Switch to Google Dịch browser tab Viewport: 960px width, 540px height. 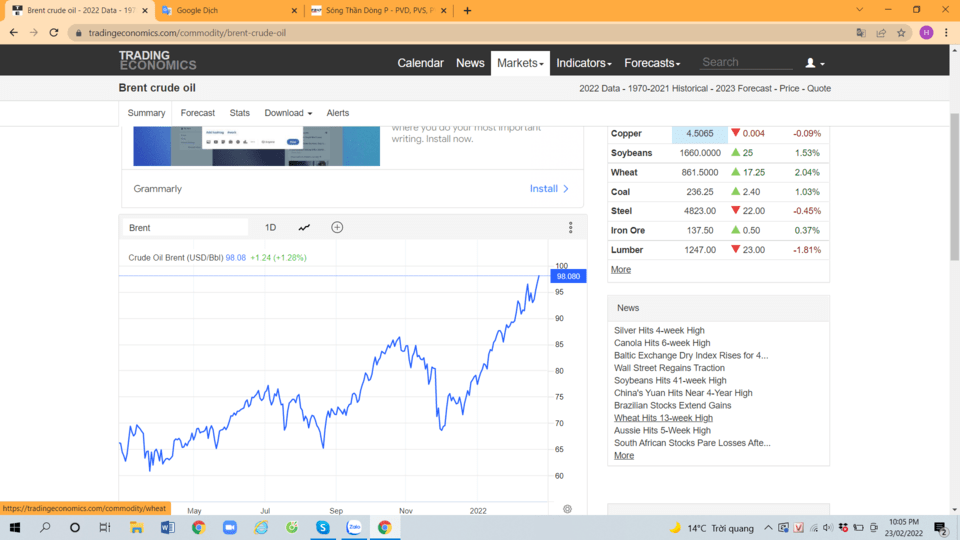point(227,10)
